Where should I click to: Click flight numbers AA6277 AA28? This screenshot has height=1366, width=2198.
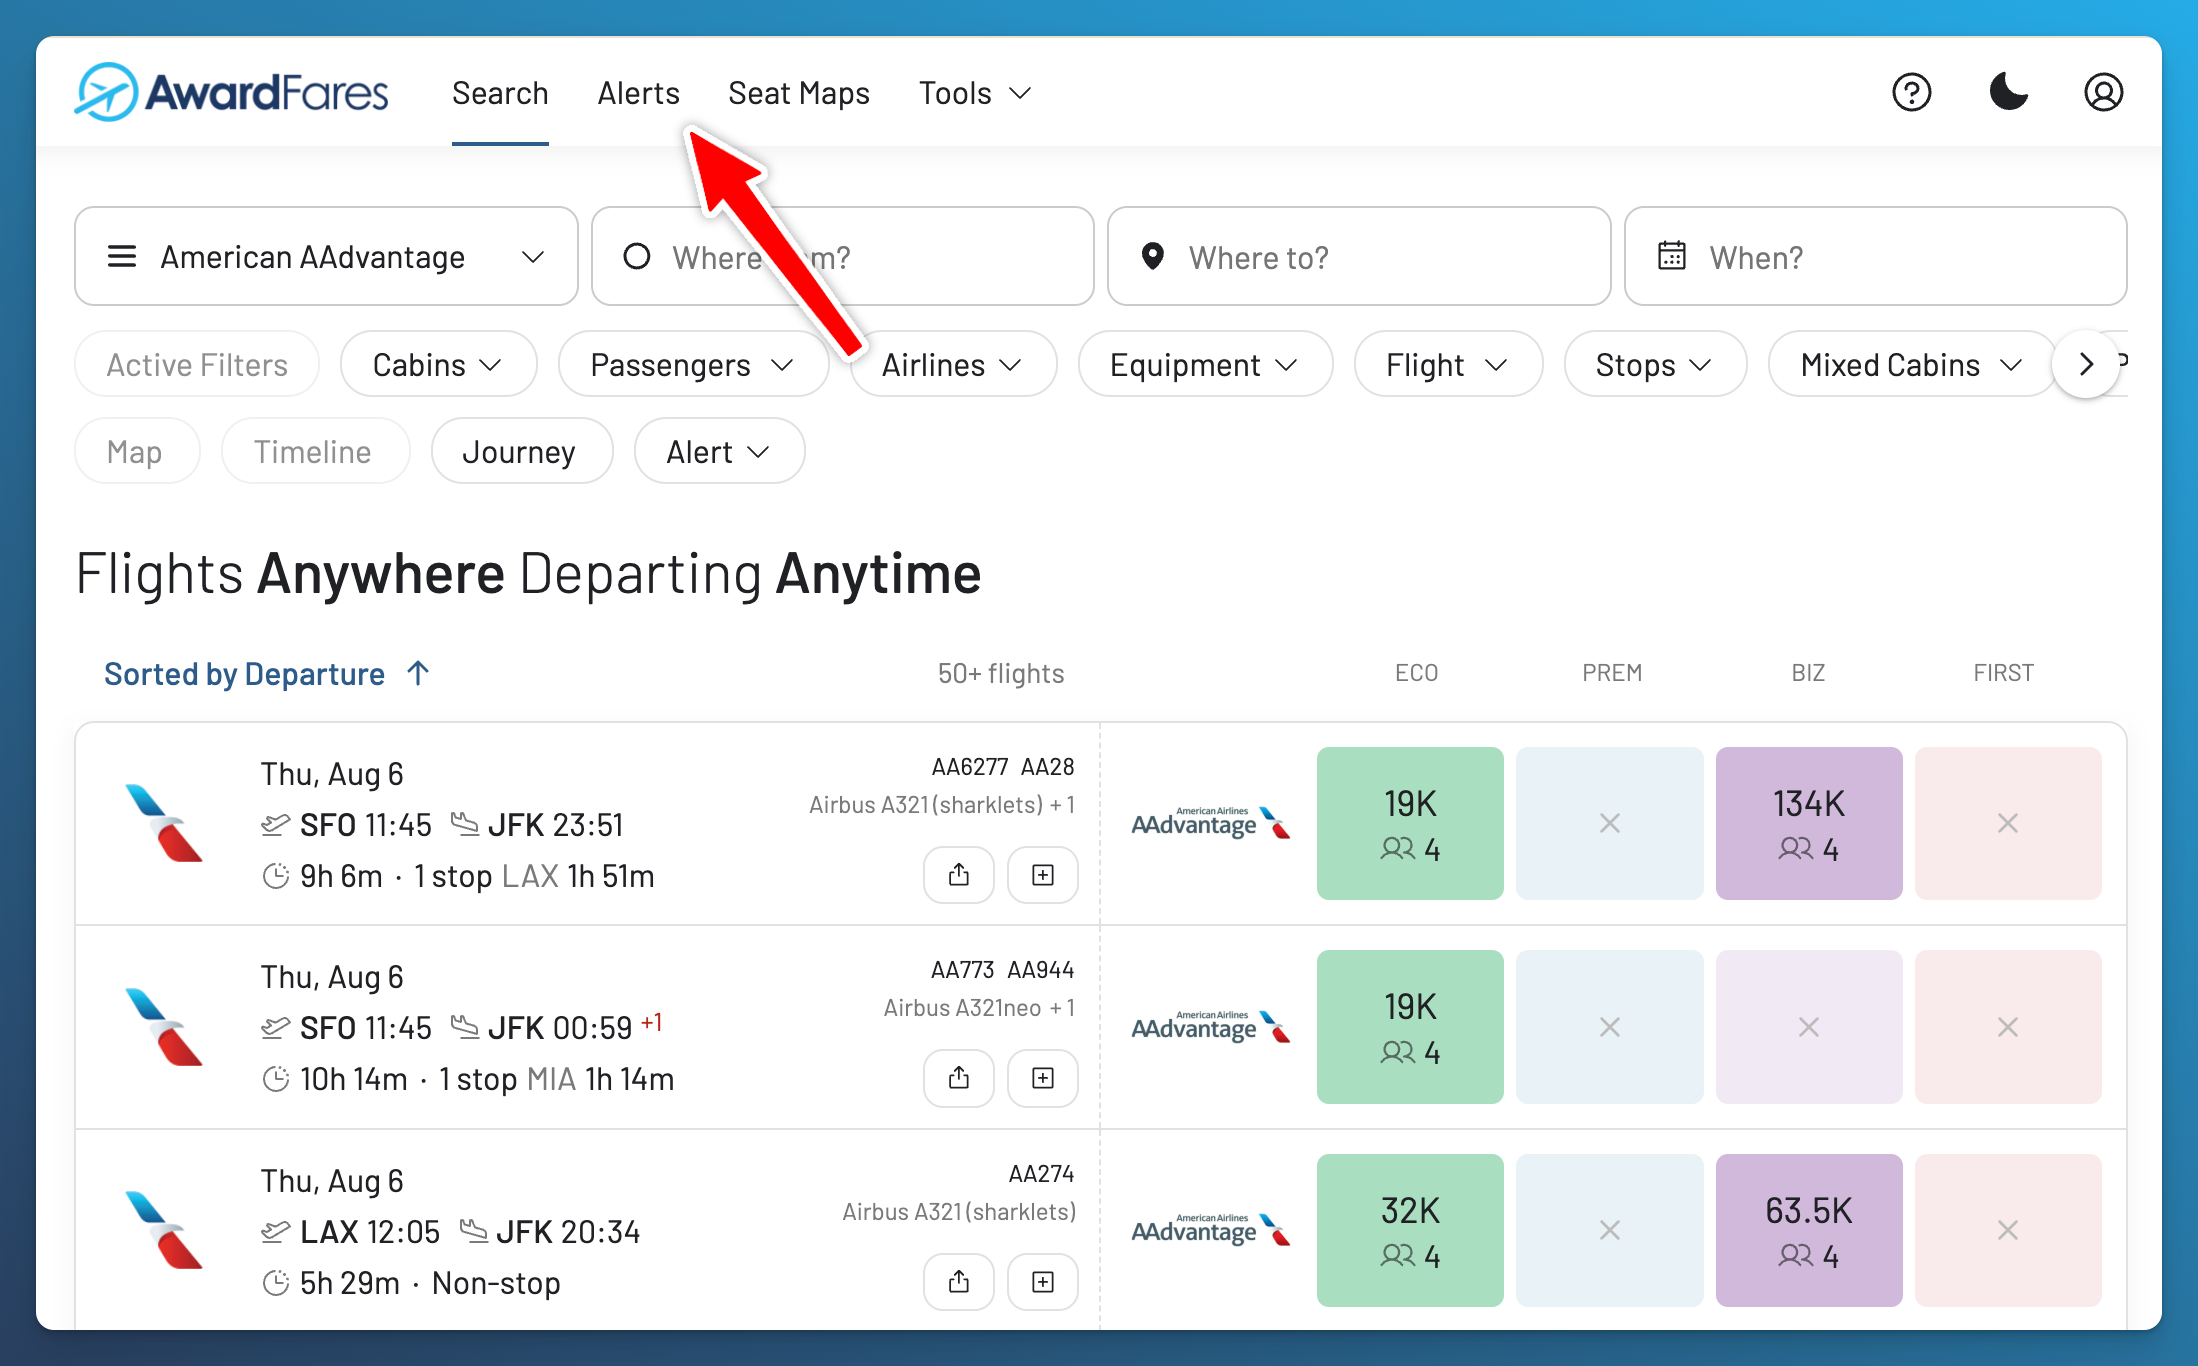[1003, 767]
